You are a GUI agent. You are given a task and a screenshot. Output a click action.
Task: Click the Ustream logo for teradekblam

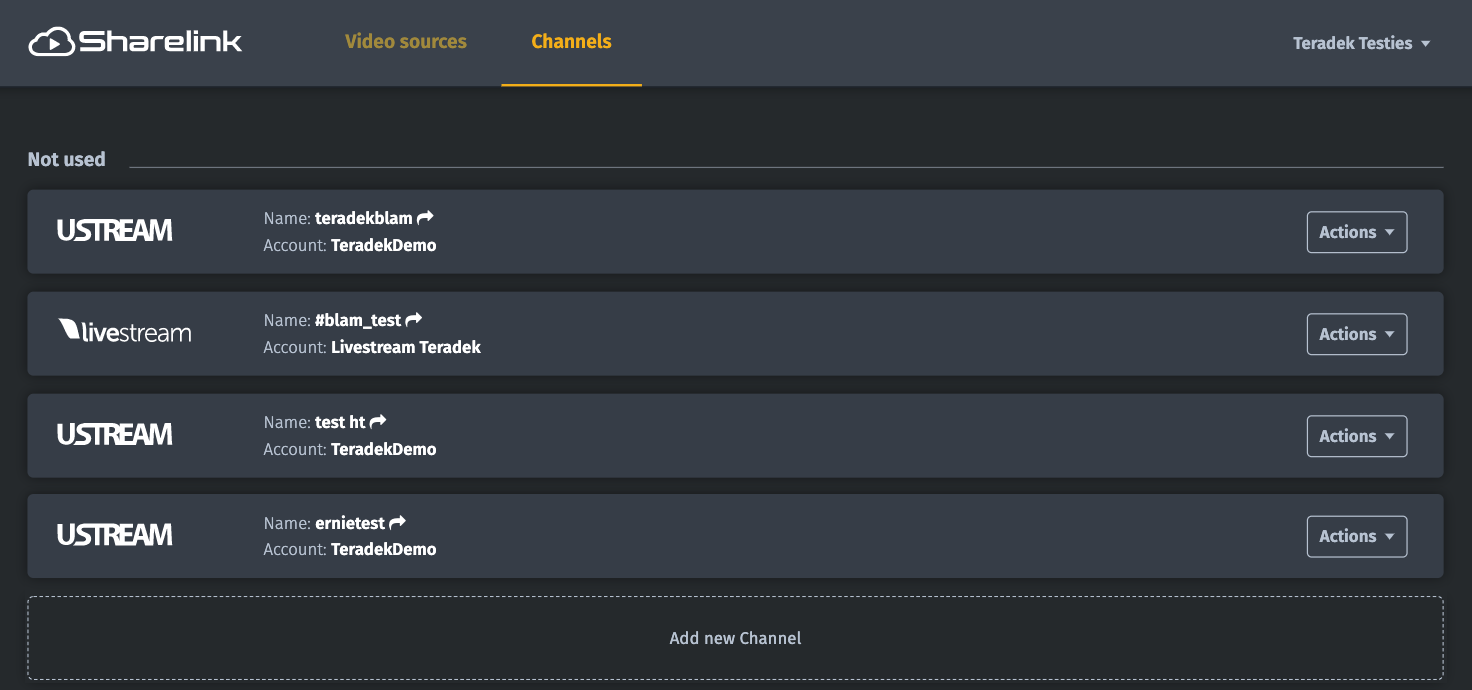tap(114, 231)
